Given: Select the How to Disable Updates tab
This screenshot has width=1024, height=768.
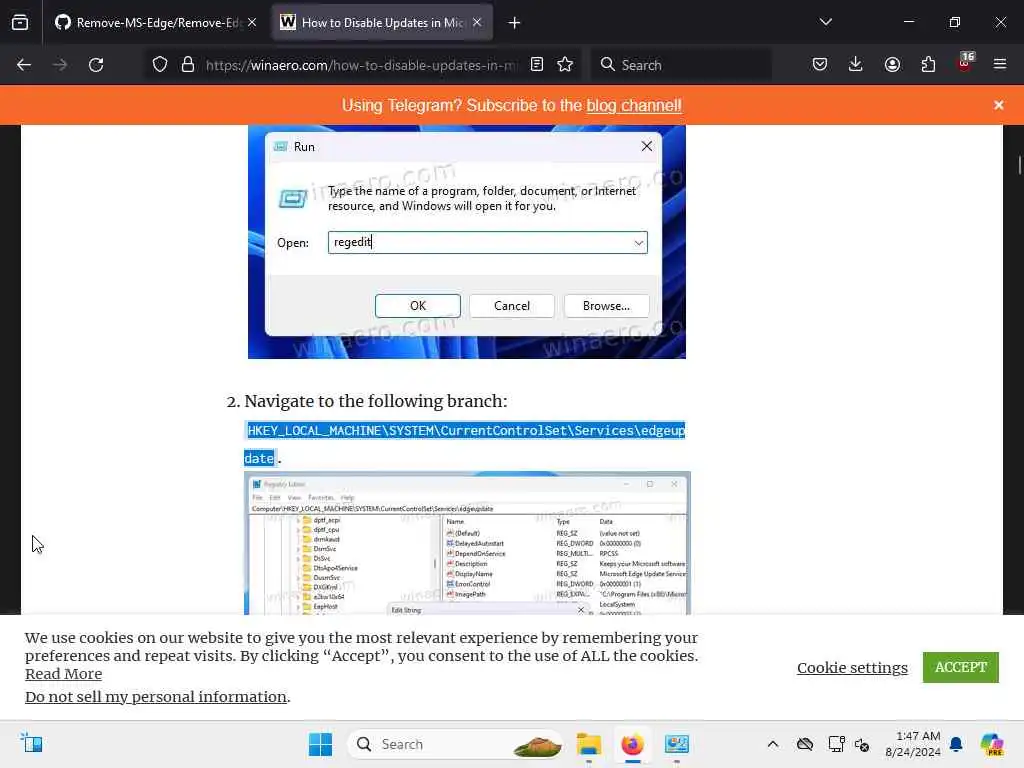Looking at the screenshot, I should click(382, 23).
